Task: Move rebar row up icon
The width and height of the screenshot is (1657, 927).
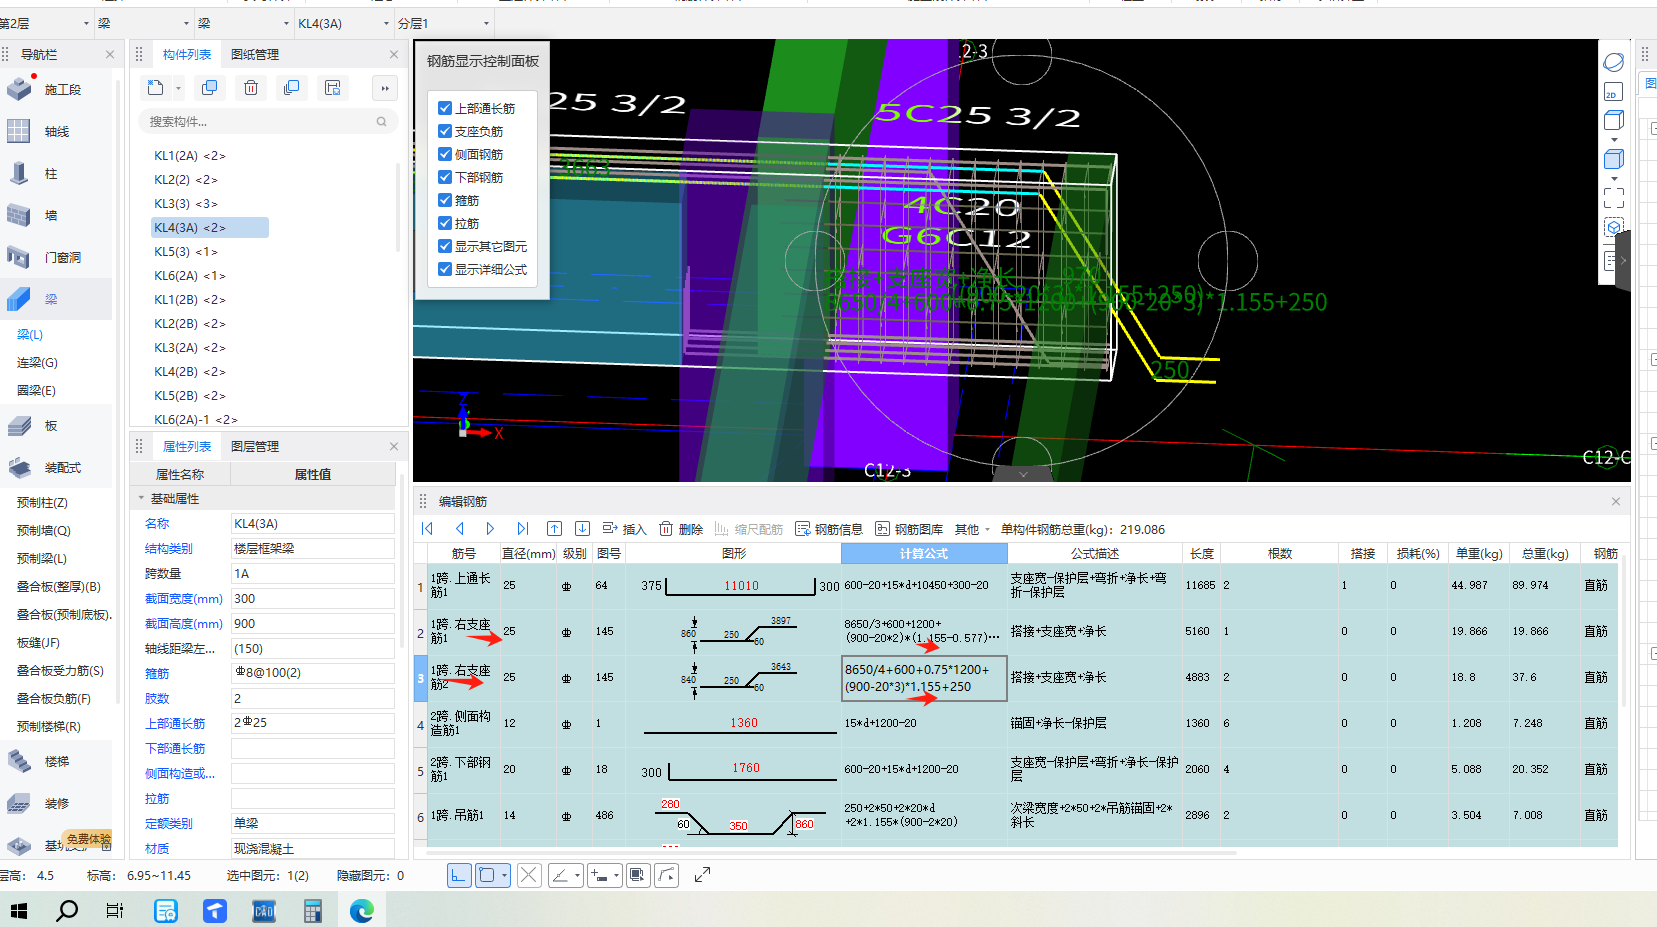Action: tap(554, 529)
